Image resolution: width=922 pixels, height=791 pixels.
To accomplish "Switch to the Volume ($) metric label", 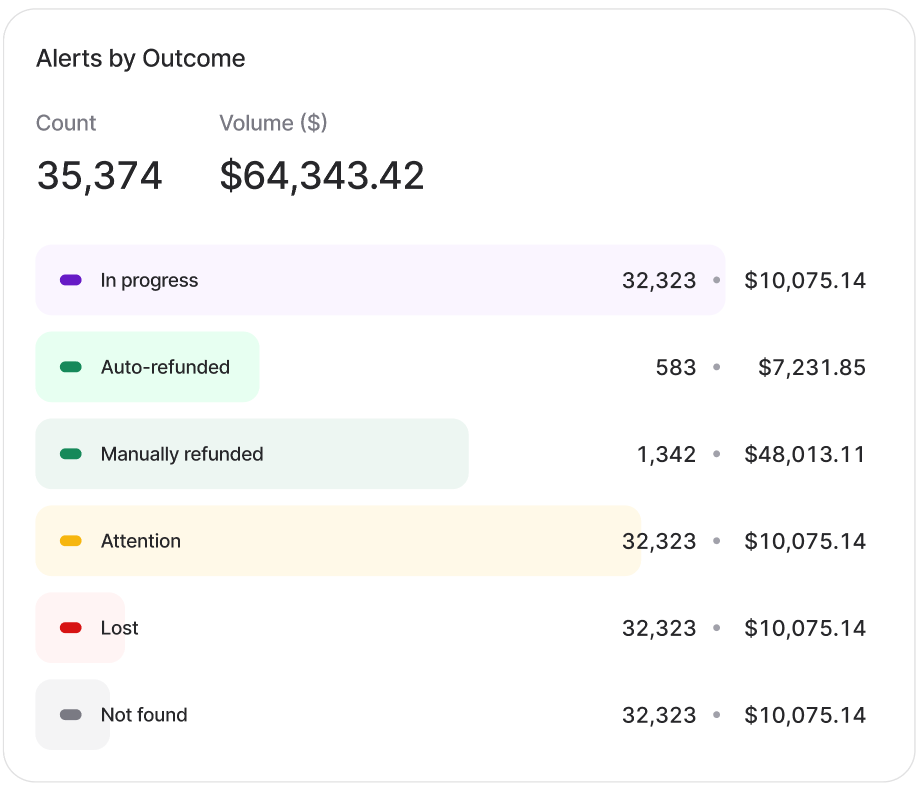I will pos(274,123).
